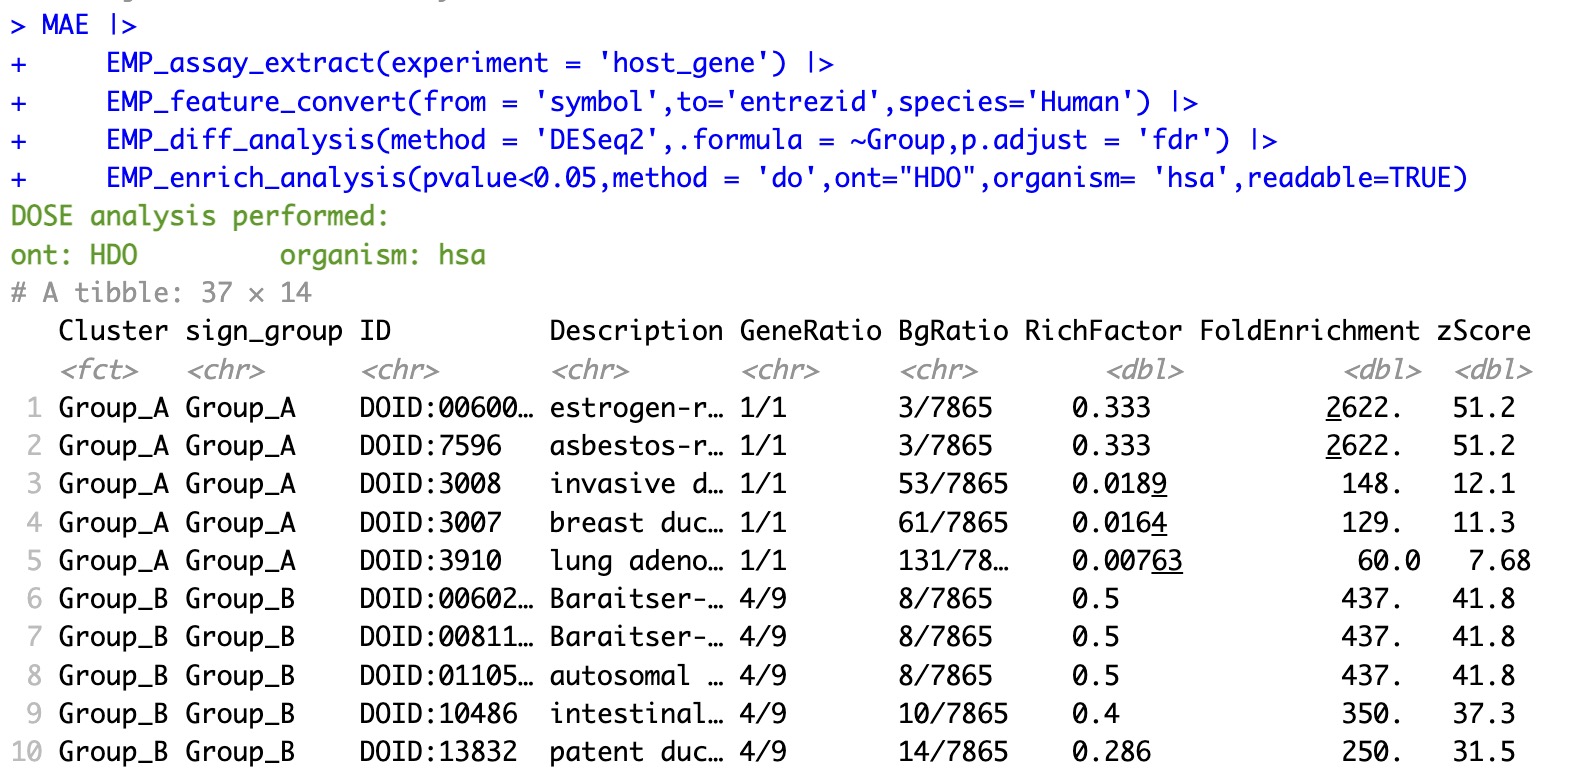Click the Description column header
Viewport: 1592px width, 770px height.
636,331
